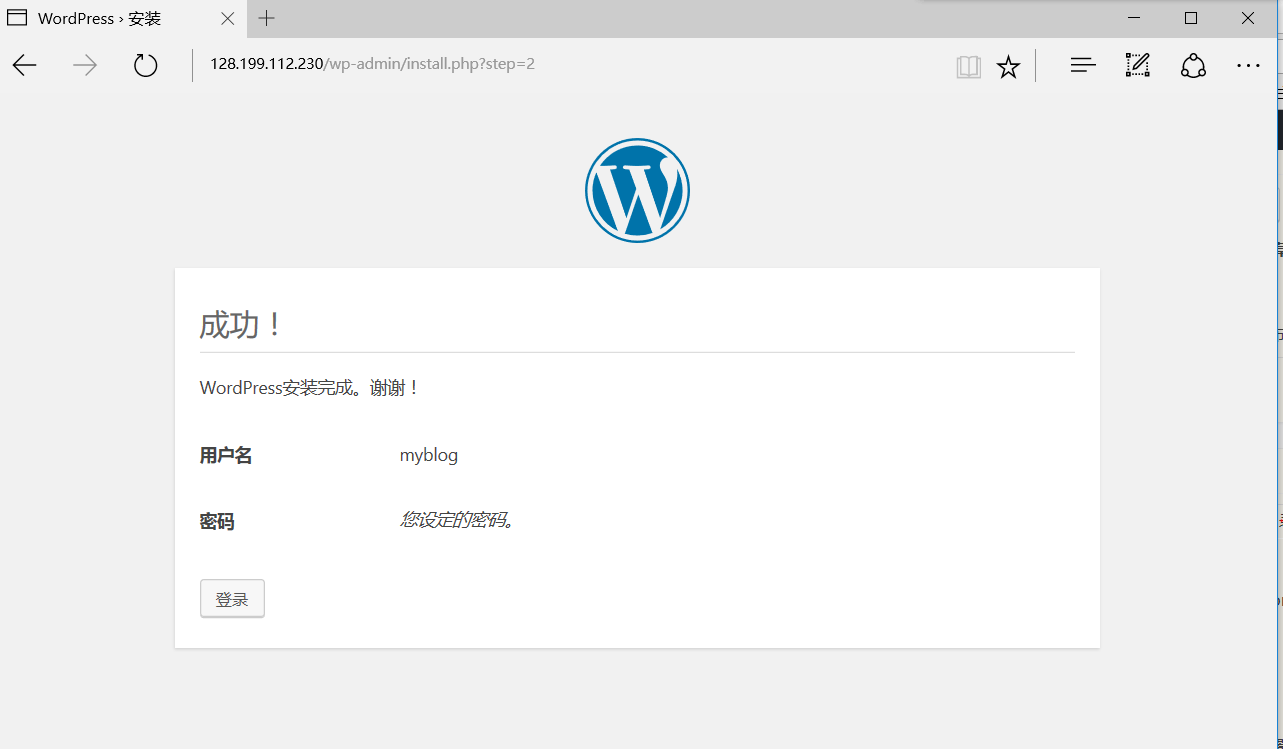Open reading view book icon
Viewport: 1283px width, 749px height.
coord(968,67)
